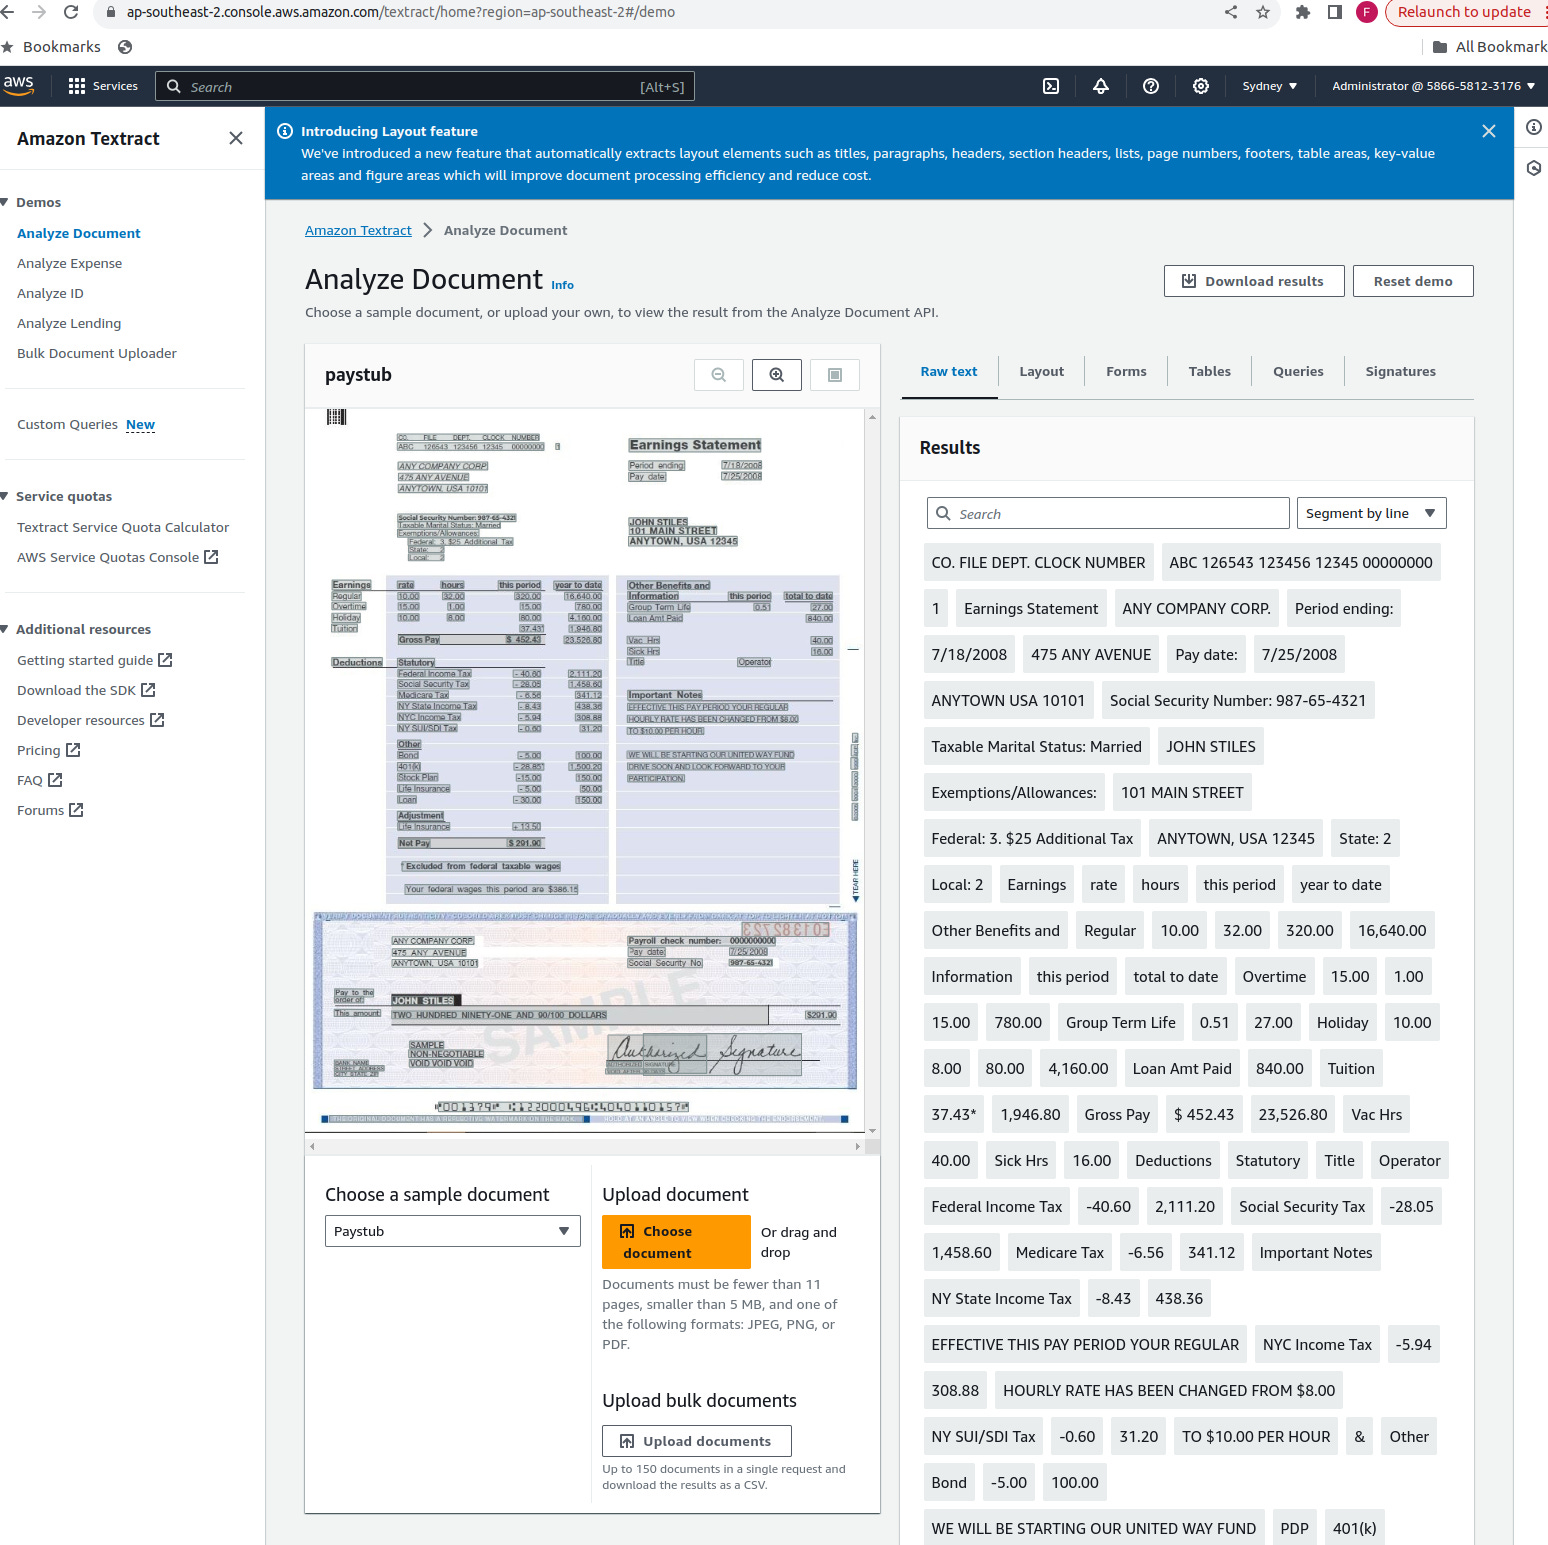This screenshot has width=1548, height=1545.
Task: Follow the Amazon Textract breadcrumb link
Action: pyautogui.click(x=358, y=230)
